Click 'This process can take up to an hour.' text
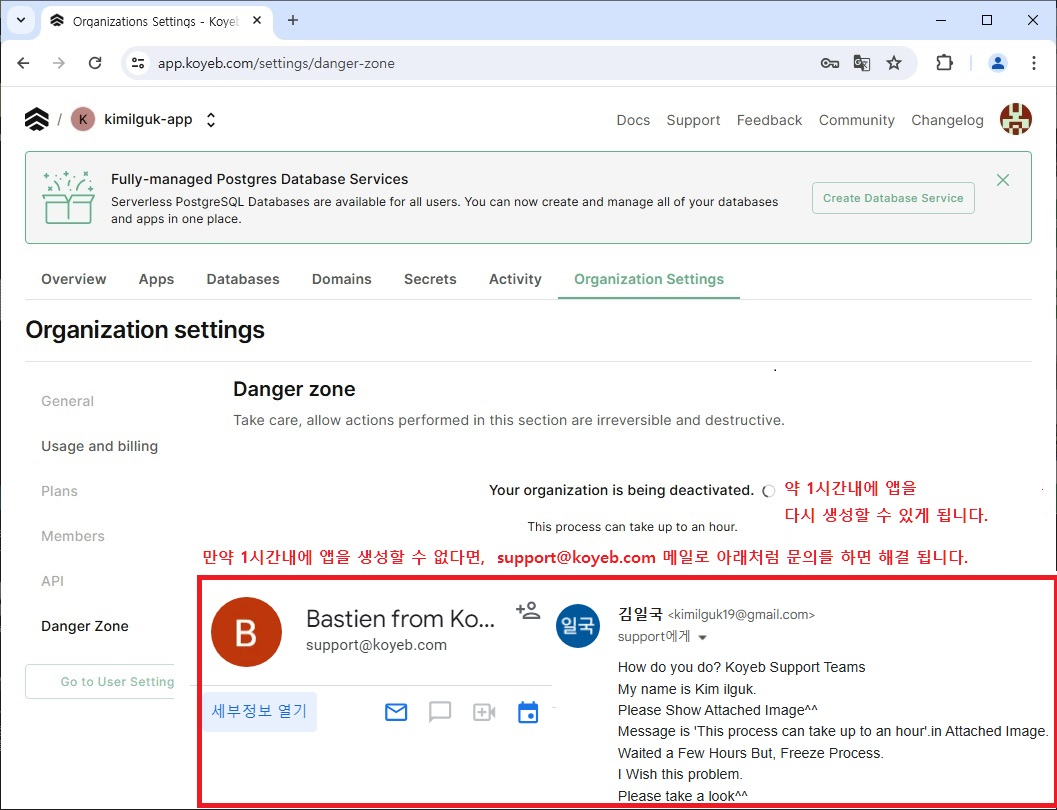Image resolution: width=1057 pixels, height=810 pixels. (x=632, y=526)
